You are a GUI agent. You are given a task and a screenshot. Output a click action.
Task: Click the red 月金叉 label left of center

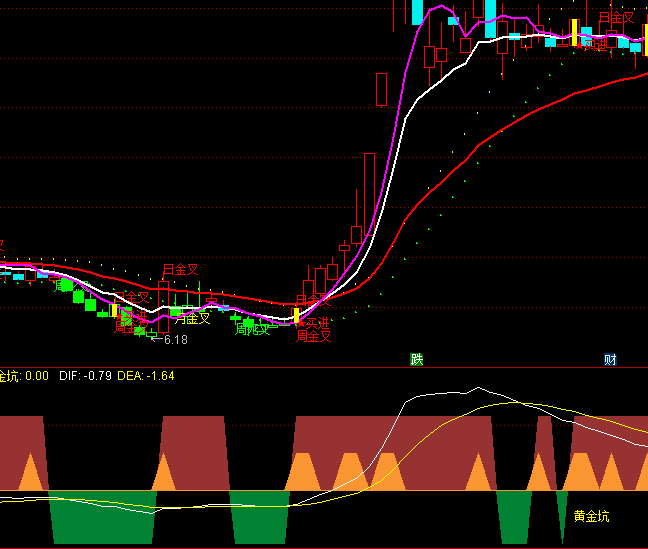(x=181, y=270)
